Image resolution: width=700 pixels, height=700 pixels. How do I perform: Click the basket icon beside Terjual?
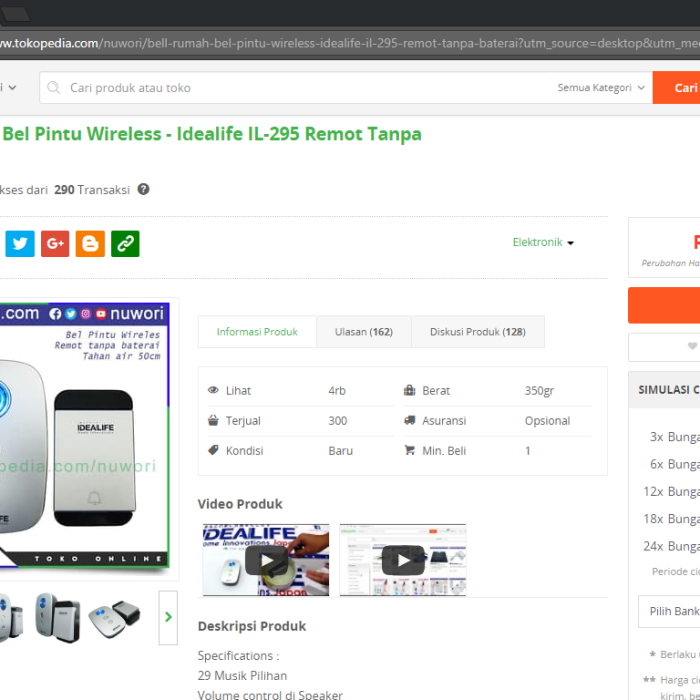point(213,420)
